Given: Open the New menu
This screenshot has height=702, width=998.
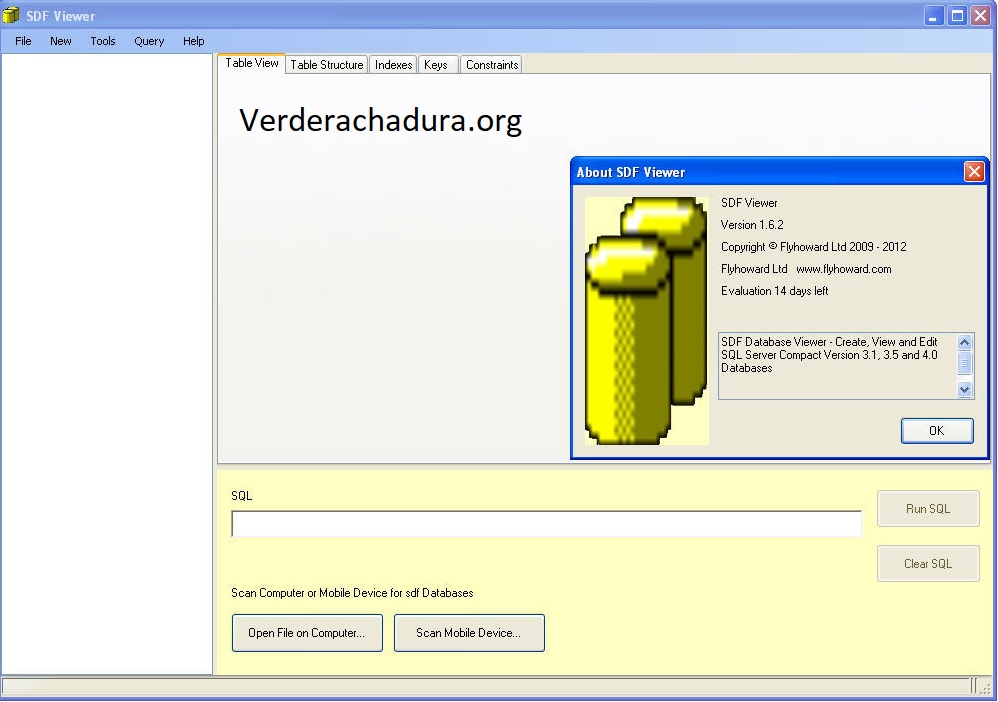Looking at the screenshot, I should 60,41.
